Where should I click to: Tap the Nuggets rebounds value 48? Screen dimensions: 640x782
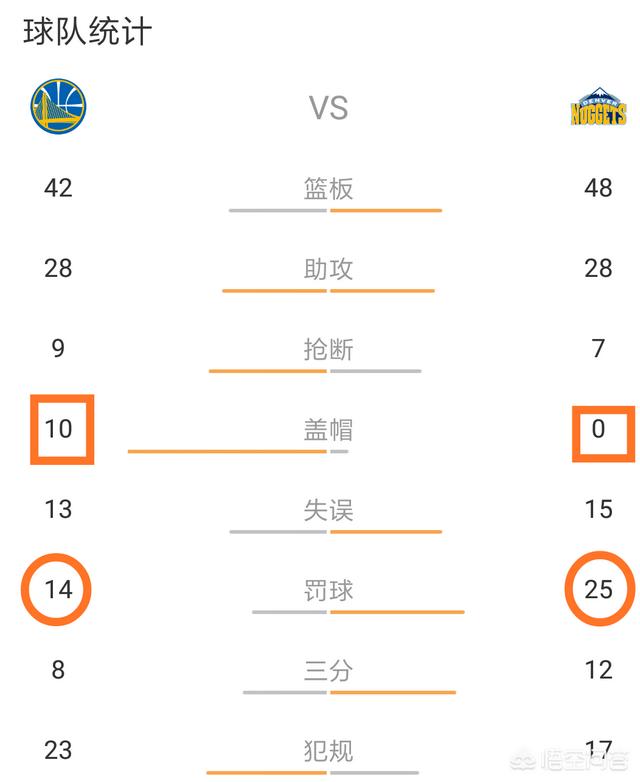[x=598, y=188]
